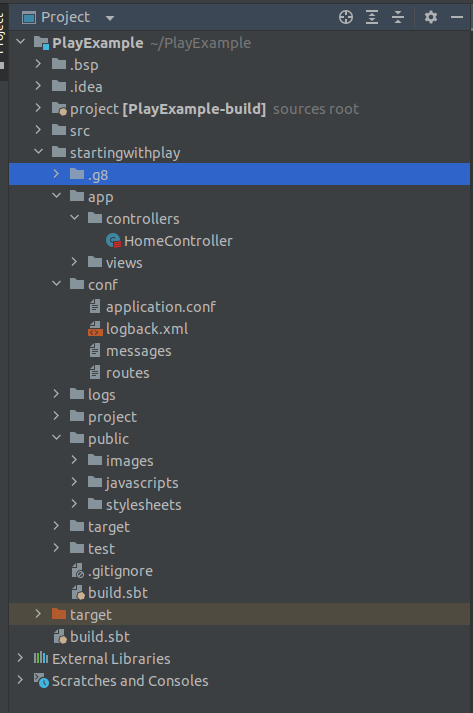The image size is (473, 713).
Task: Click the stylesheets folder icon
Action: click(x=95, y=504)
